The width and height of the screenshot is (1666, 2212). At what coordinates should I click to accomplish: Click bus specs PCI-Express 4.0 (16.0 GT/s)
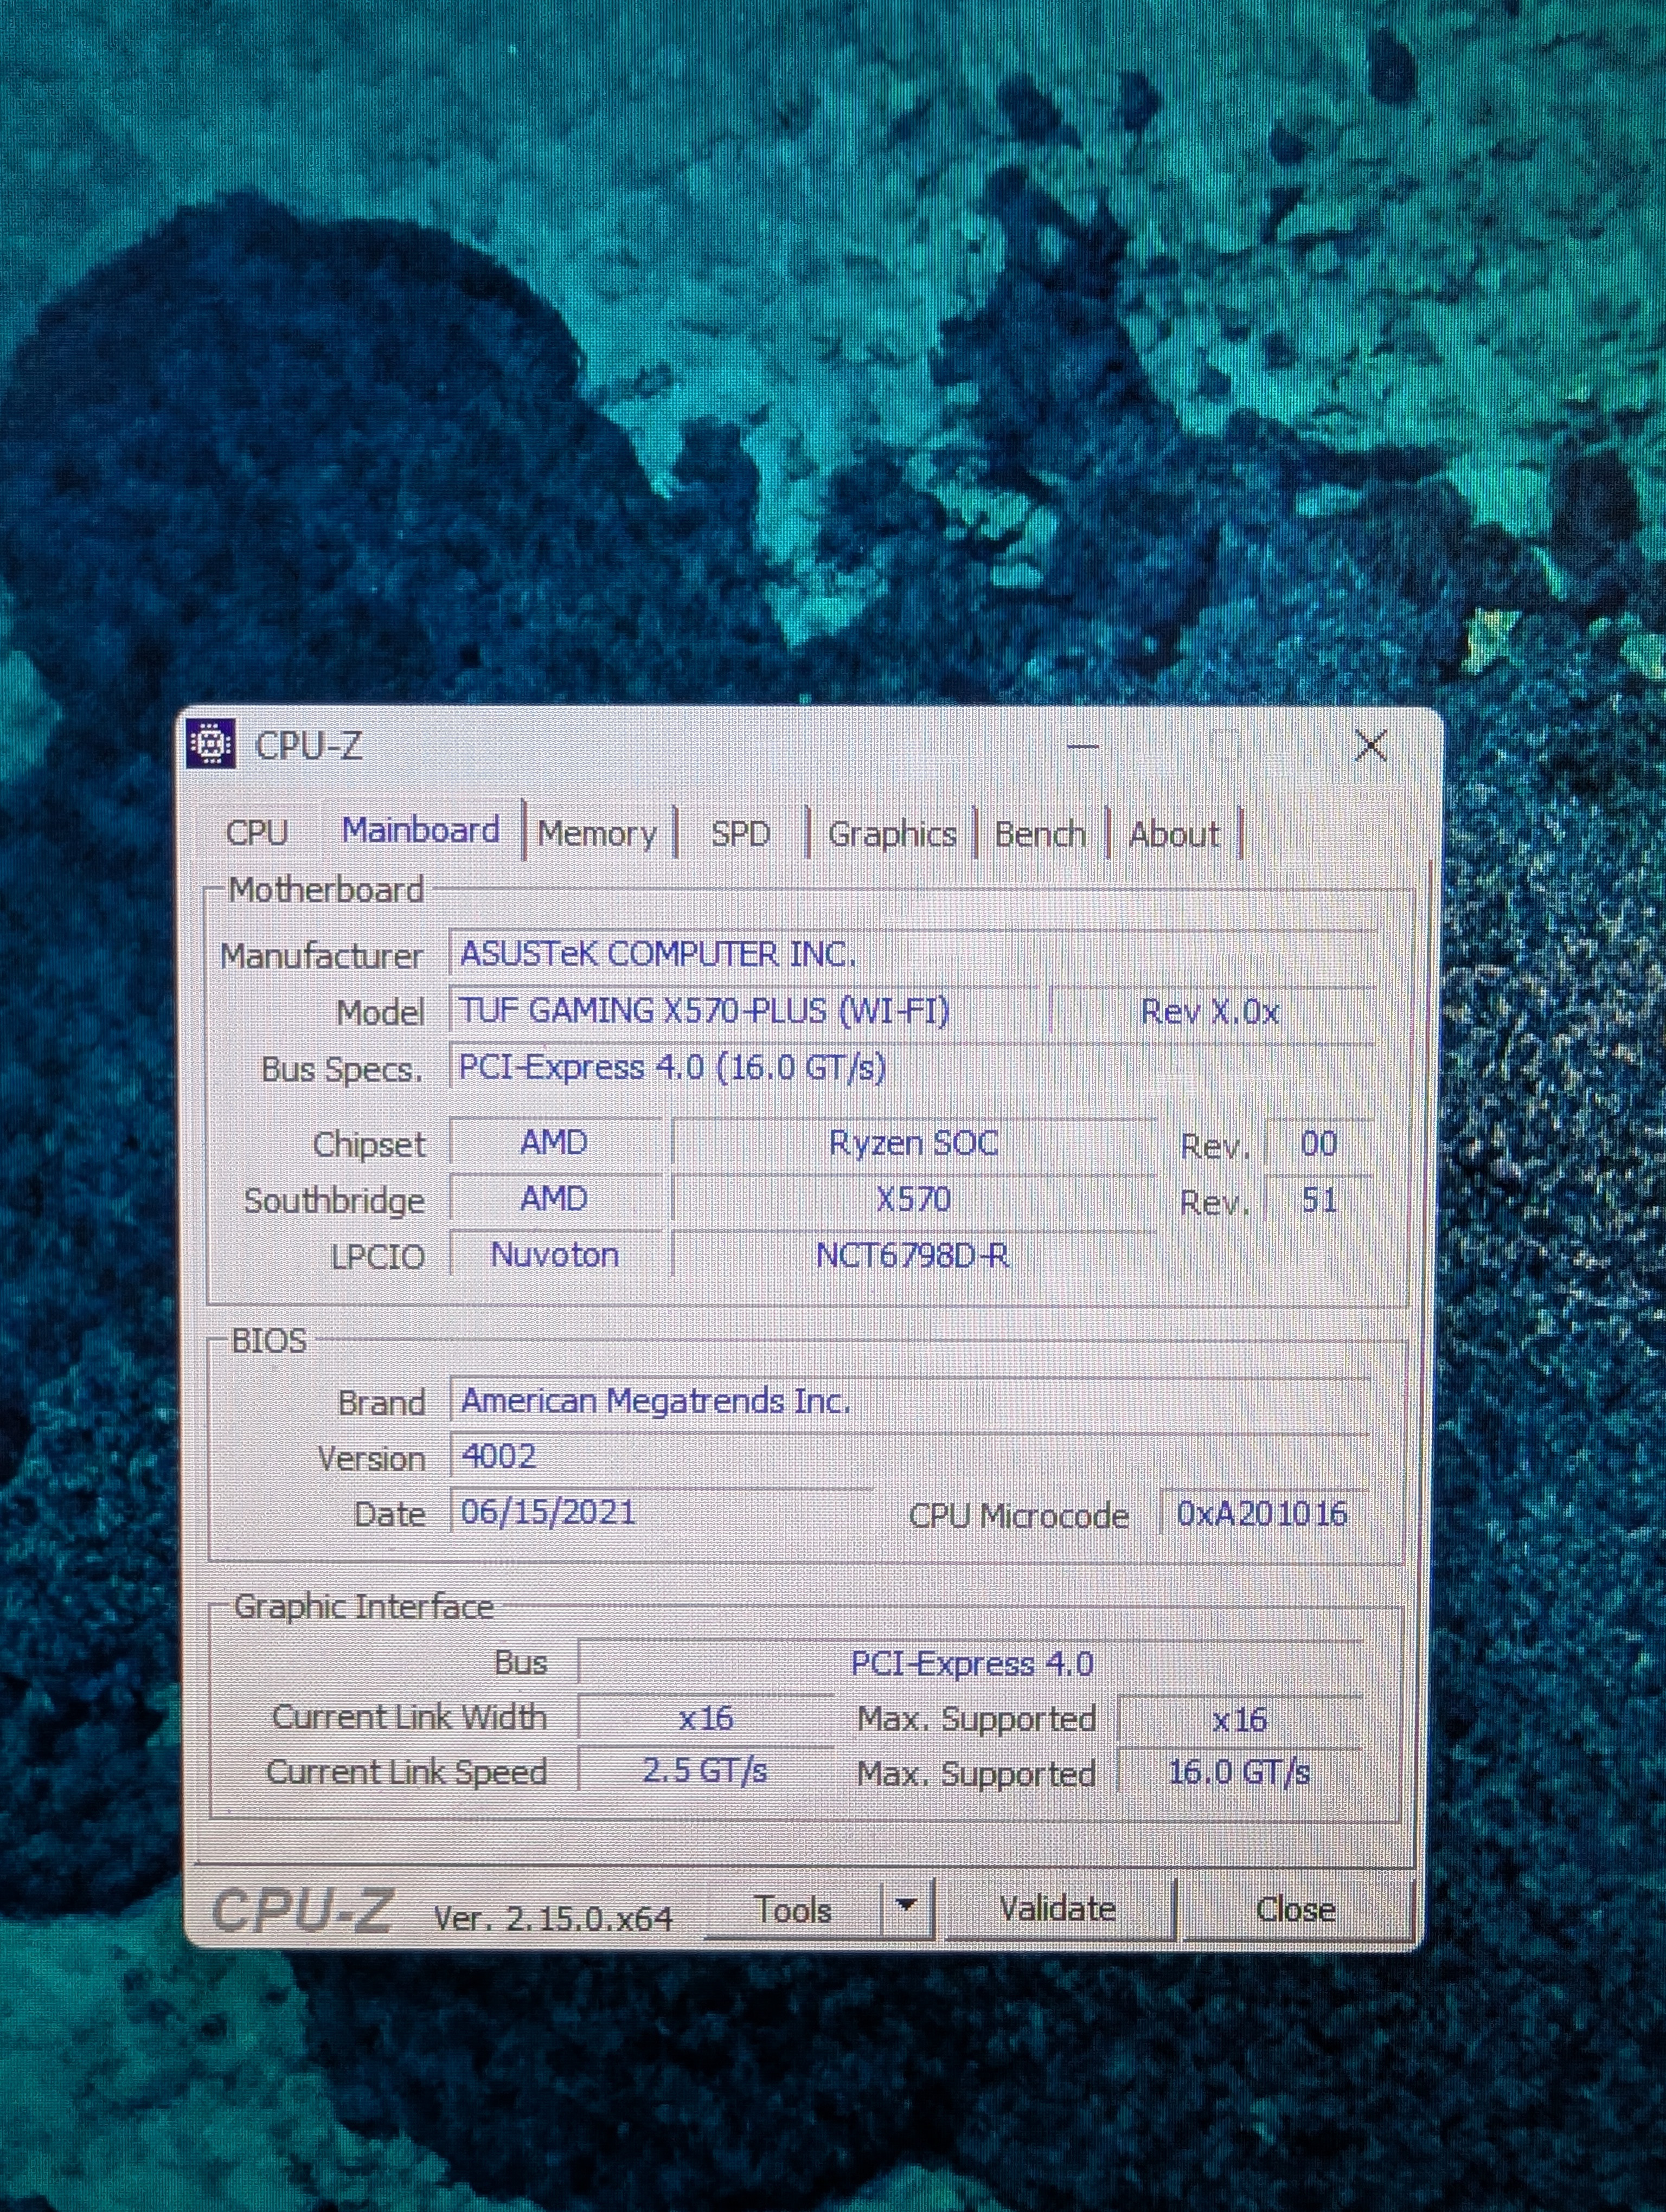[x=911, y=1068]
